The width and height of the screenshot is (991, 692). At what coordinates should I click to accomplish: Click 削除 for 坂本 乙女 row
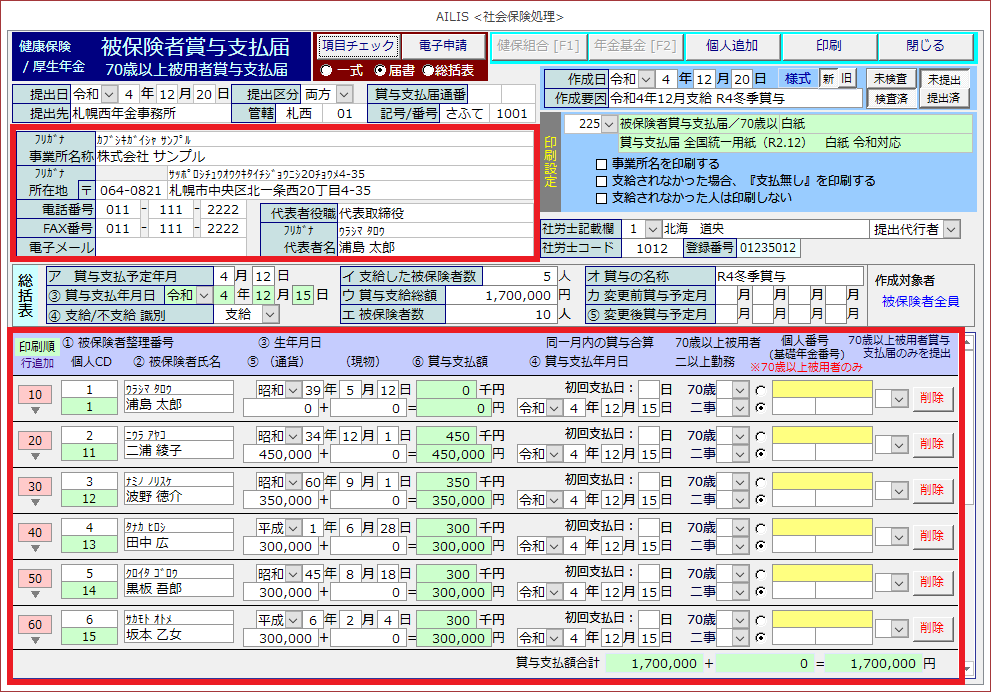[x=932, y=627]
